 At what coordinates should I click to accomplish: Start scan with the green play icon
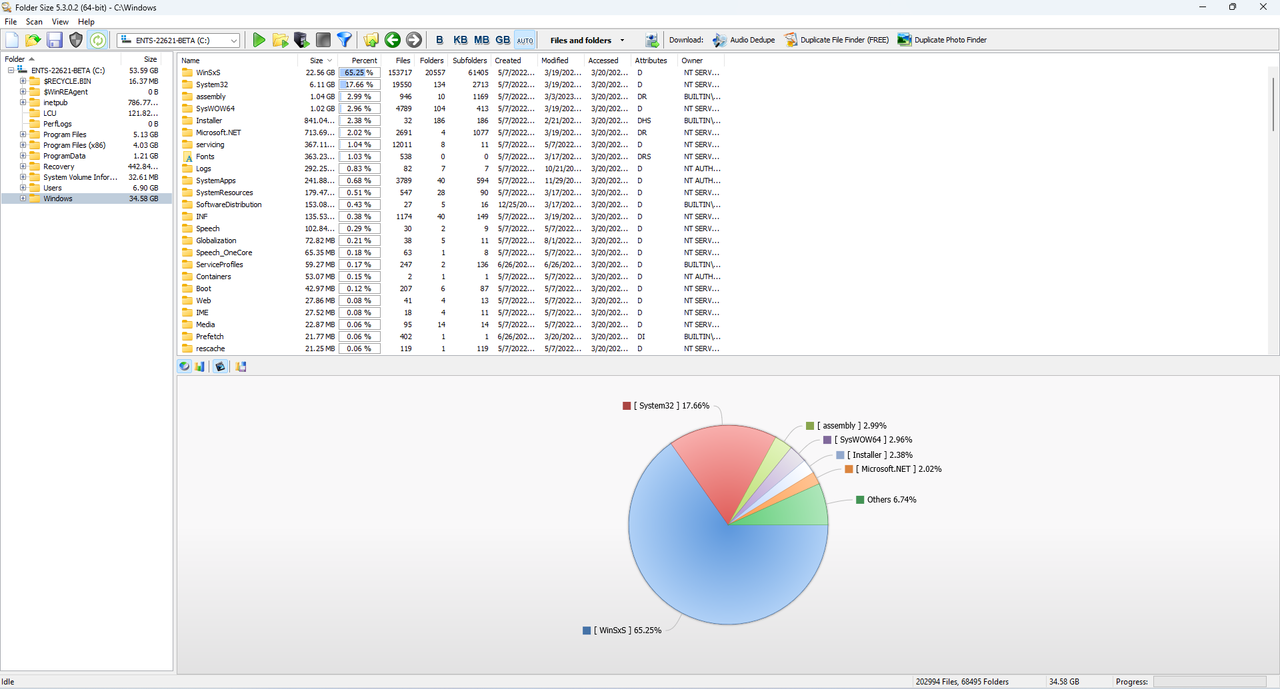[259, 40]
